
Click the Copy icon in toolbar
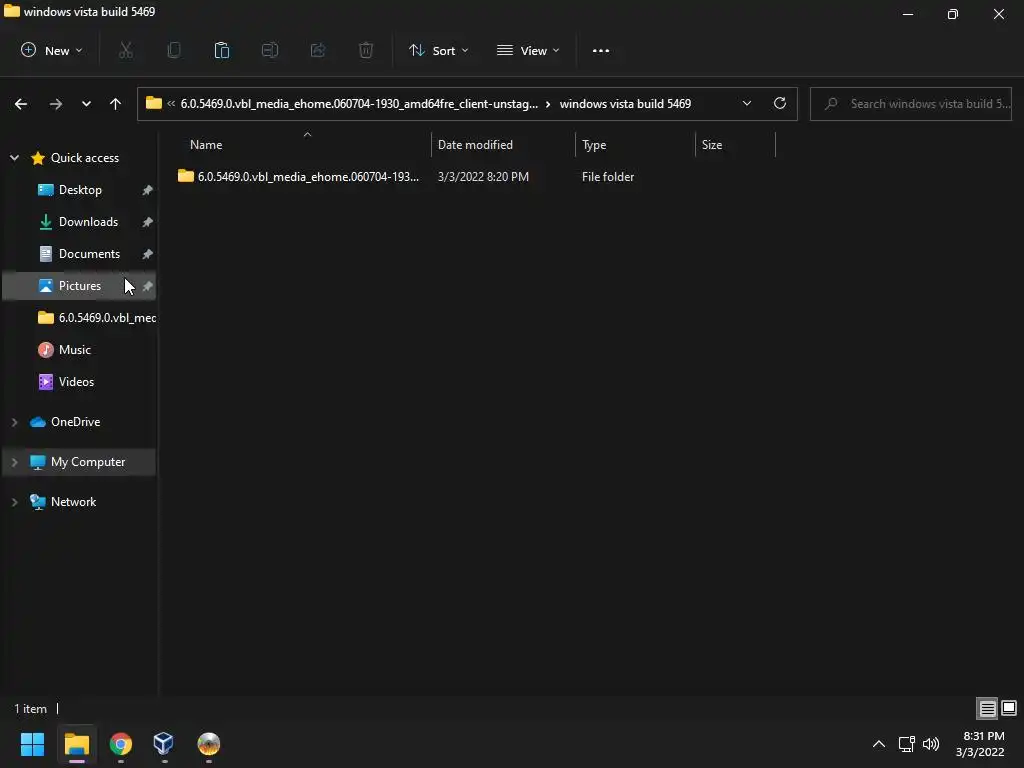[x=174, y=50]
